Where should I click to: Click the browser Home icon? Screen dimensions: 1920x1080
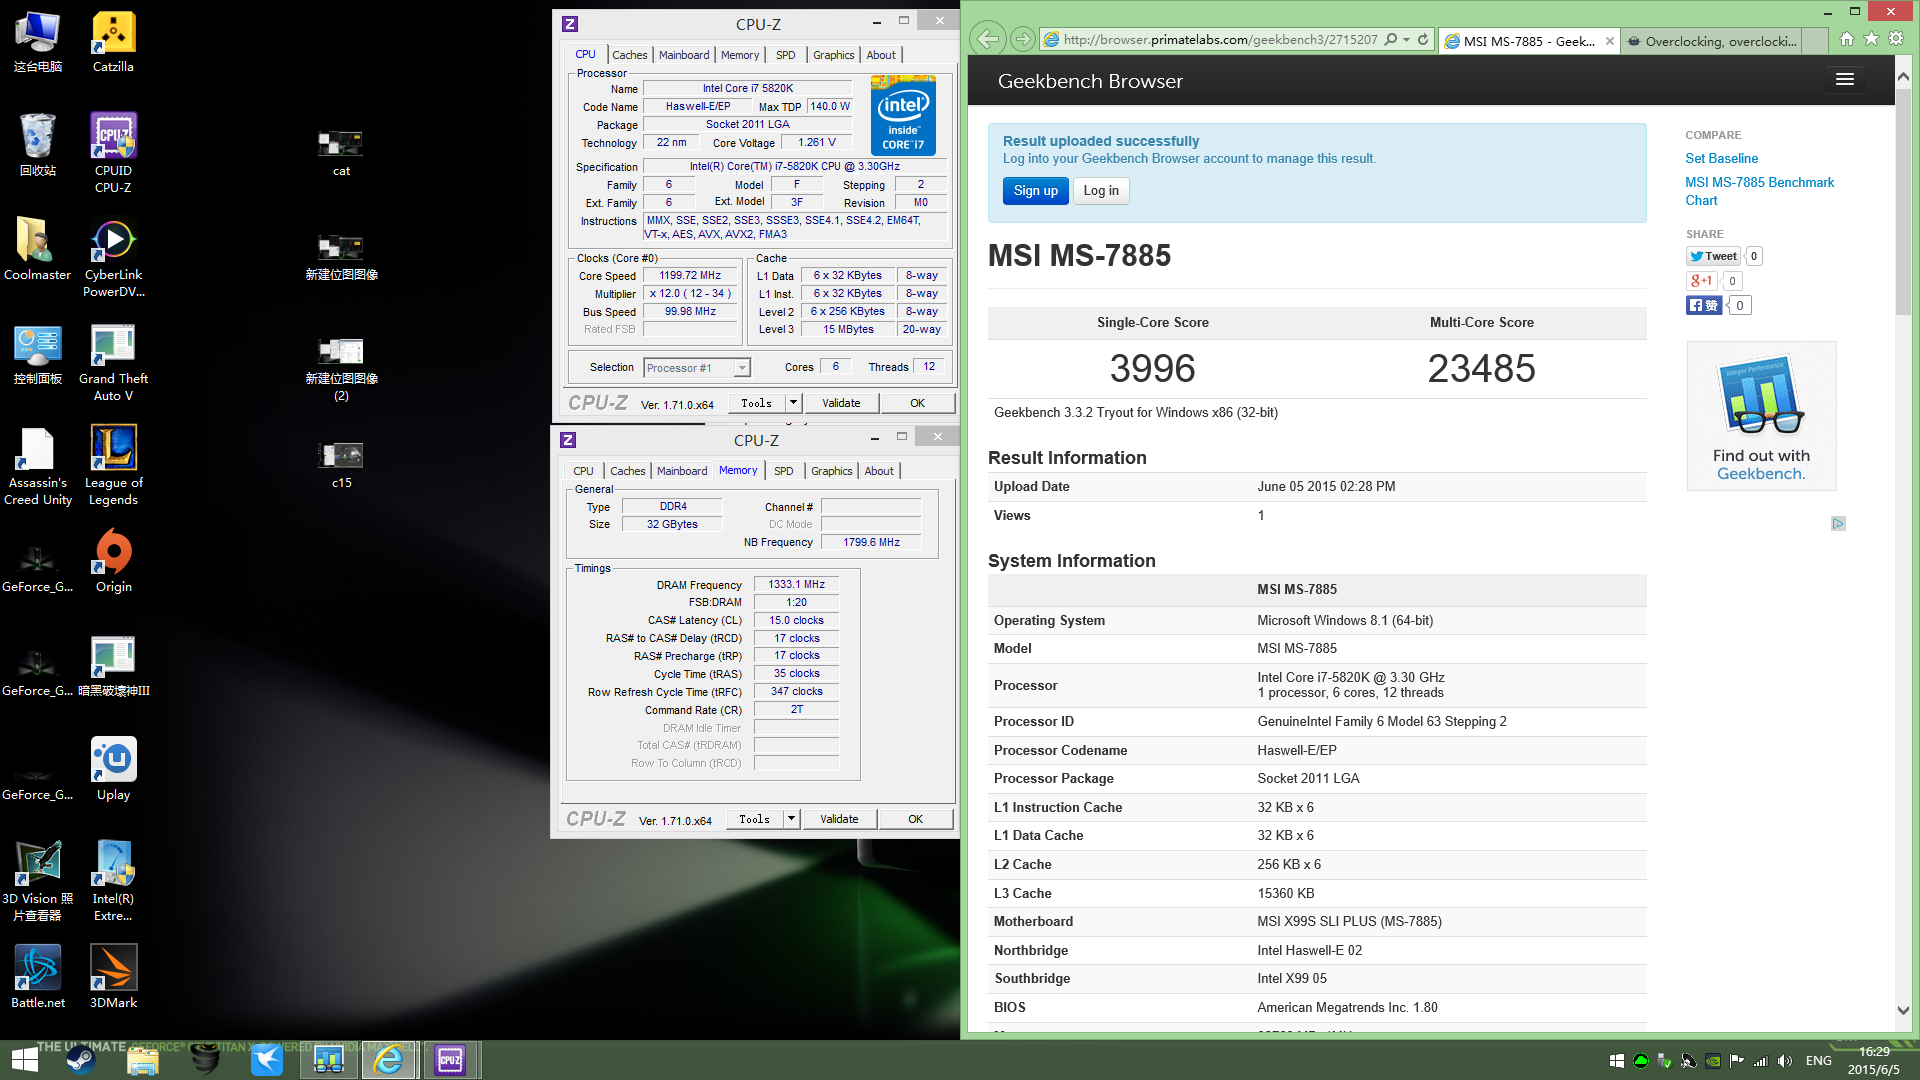1846,39
